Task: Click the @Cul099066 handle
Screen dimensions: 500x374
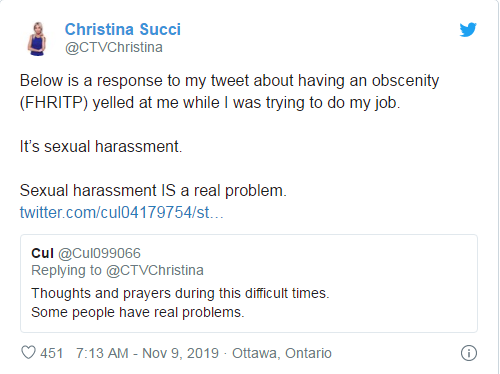Action: [99, 253]
